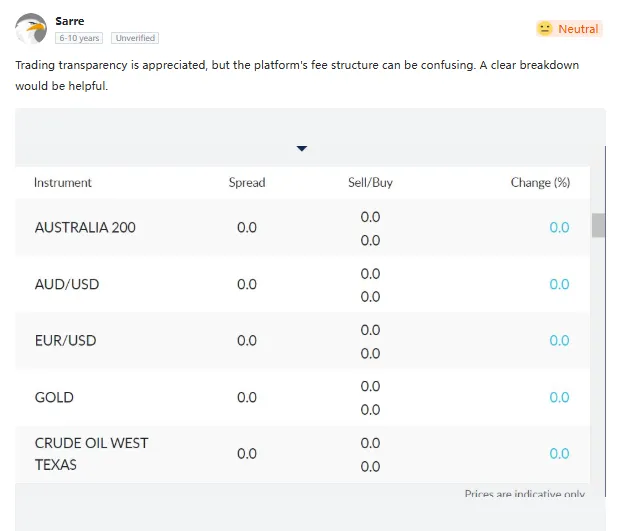Expand the dark dropdown arrow above table
623x531 pixels.
(302, 148)
